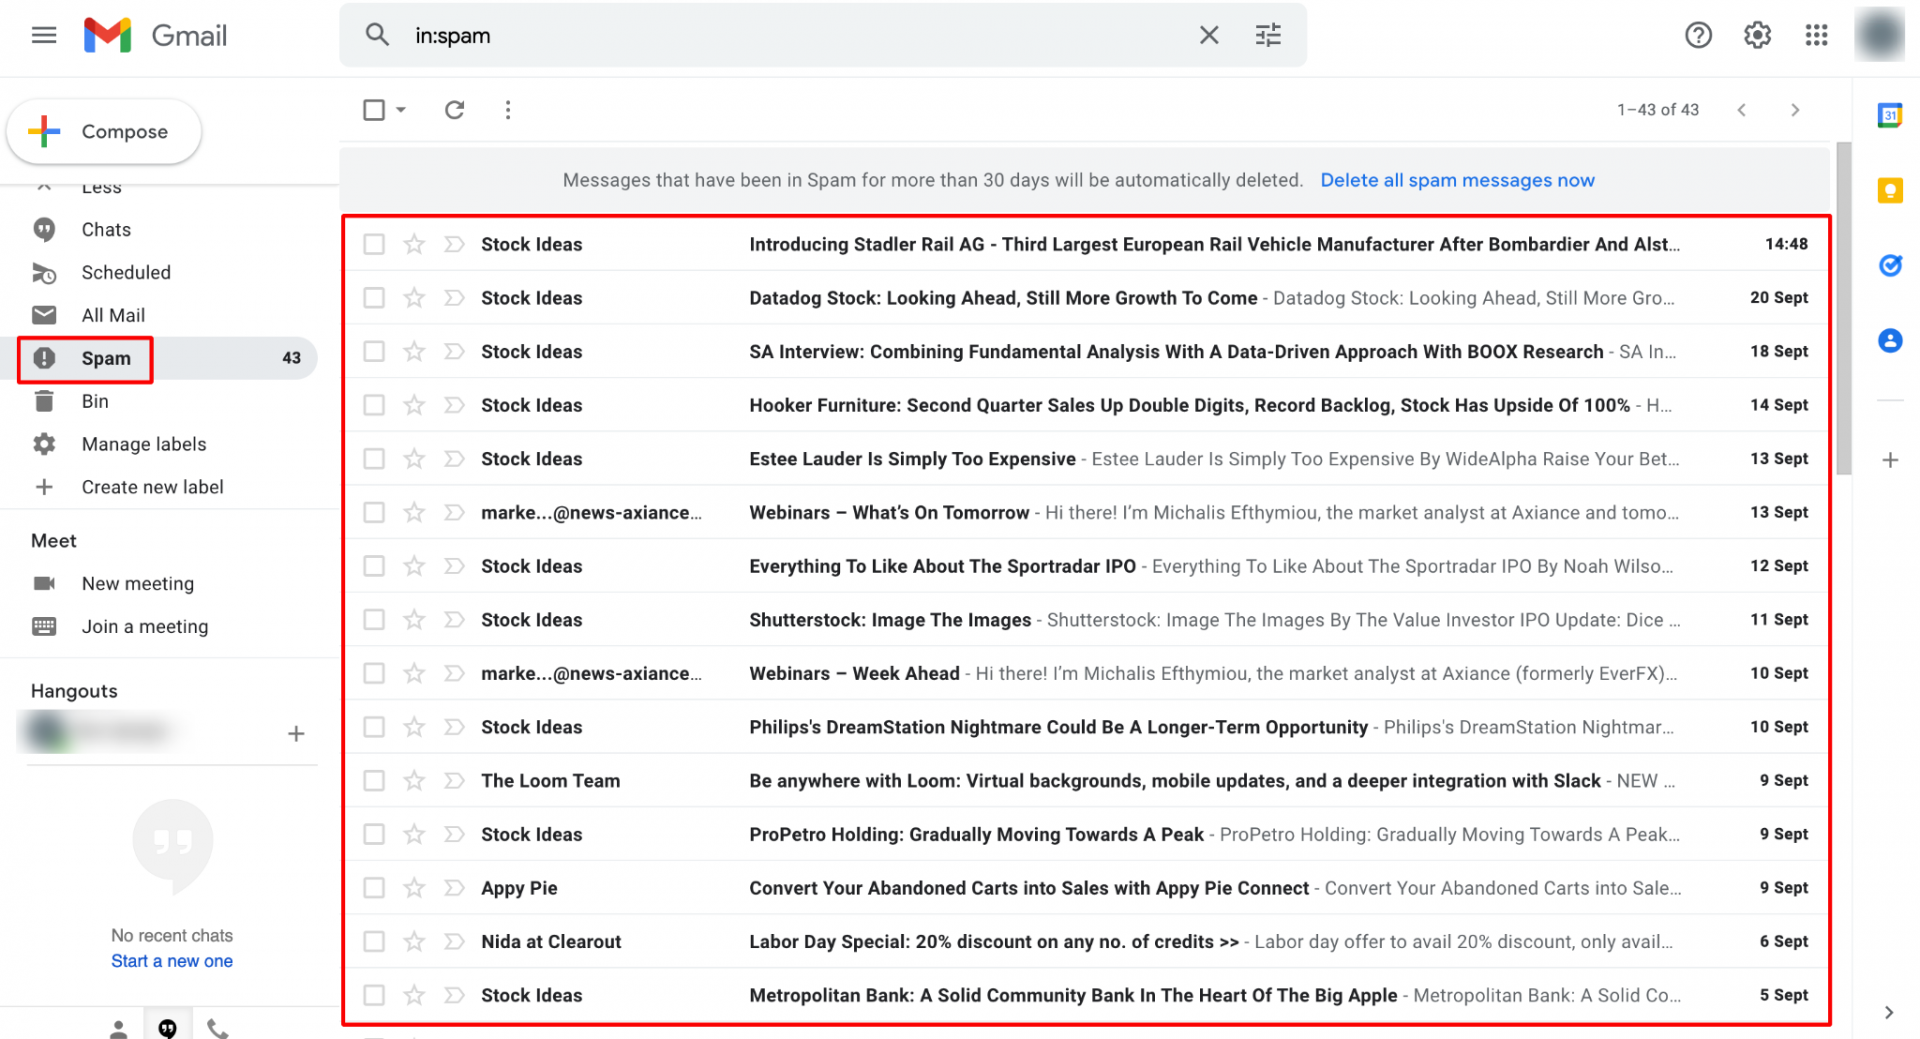
Task: Check the Metropolitan Bank email
Action: click(x=374, y=996)
